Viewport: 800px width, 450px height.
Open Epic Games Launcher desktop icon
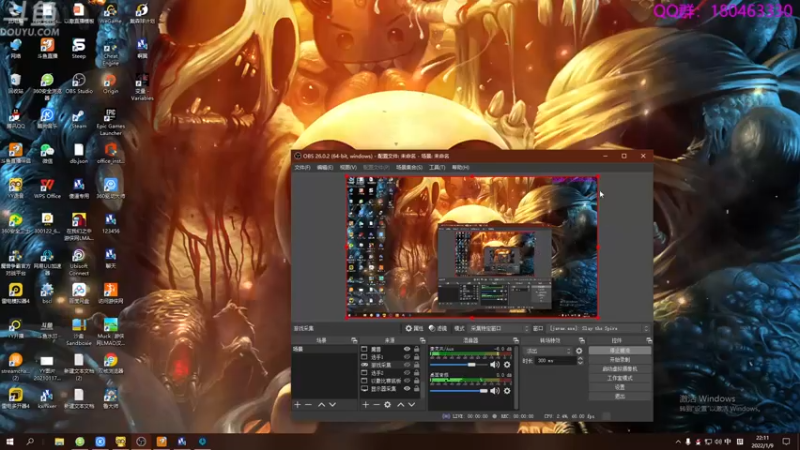point(110,121)
